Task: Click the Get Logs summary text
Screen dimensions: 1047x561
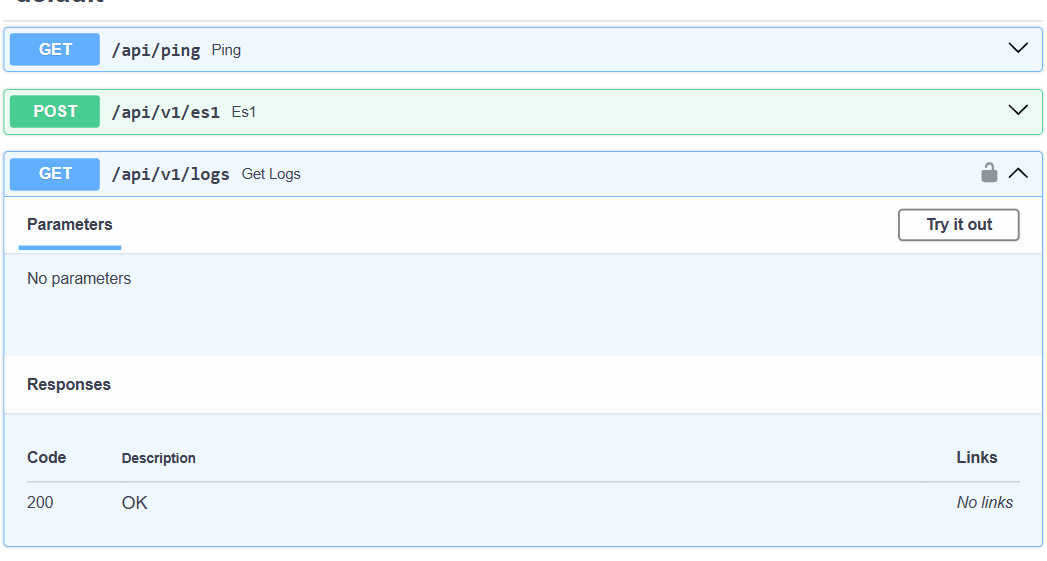Action: (271, 174)
